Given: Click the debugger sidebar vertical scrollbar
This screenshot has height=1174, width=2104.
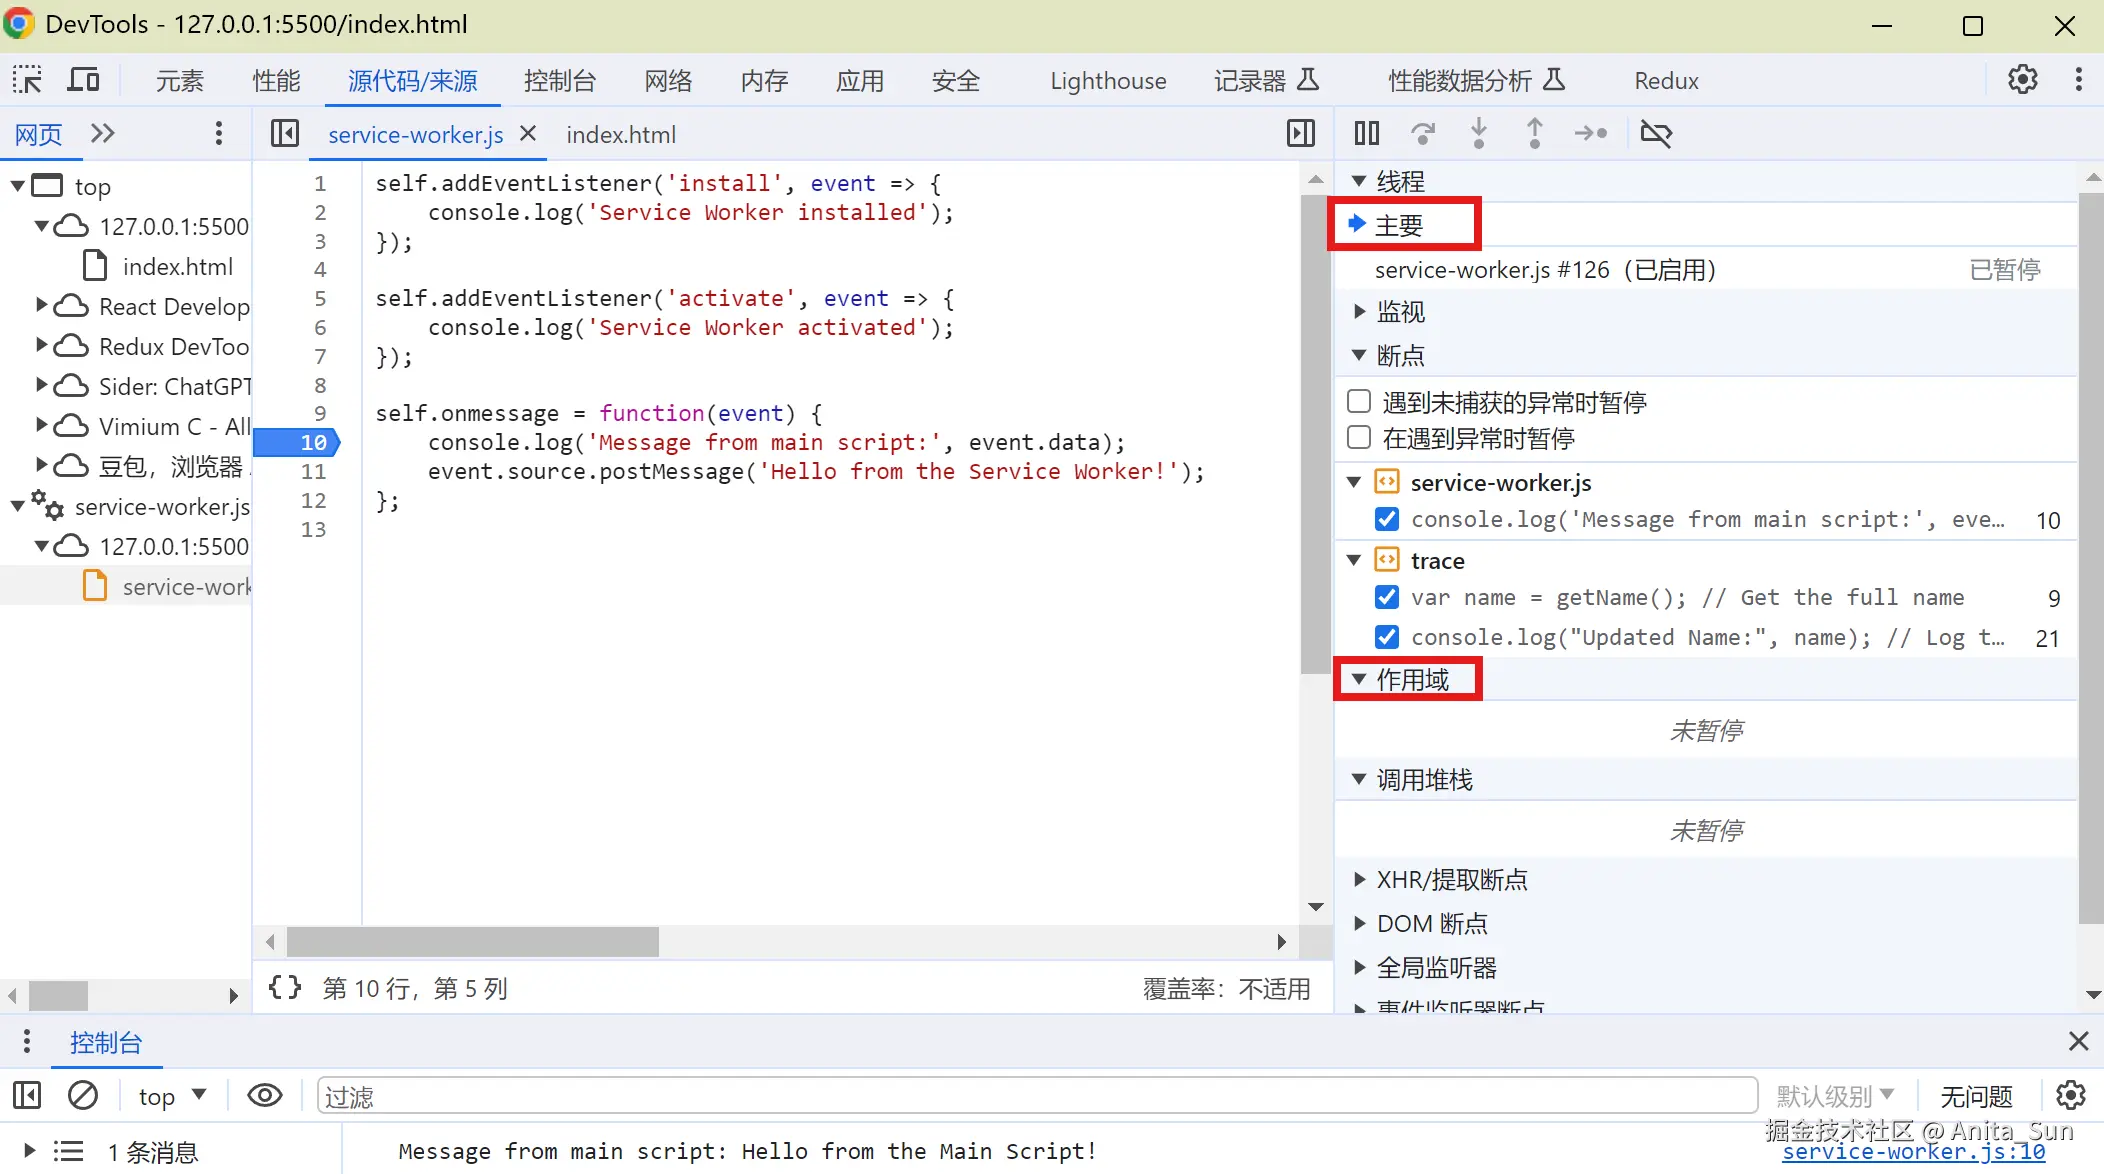Looking at the screenshot, I should (2091, 558).
